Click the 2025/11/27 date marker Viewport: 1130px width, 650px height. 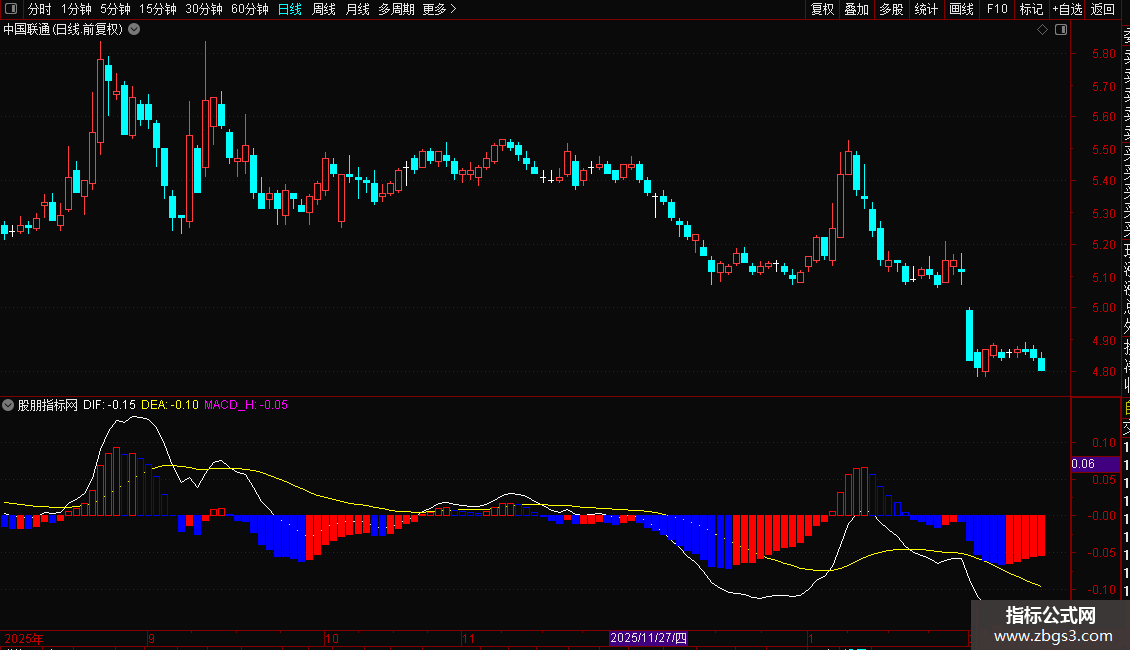pyautogui.click(x=649, y=638)
